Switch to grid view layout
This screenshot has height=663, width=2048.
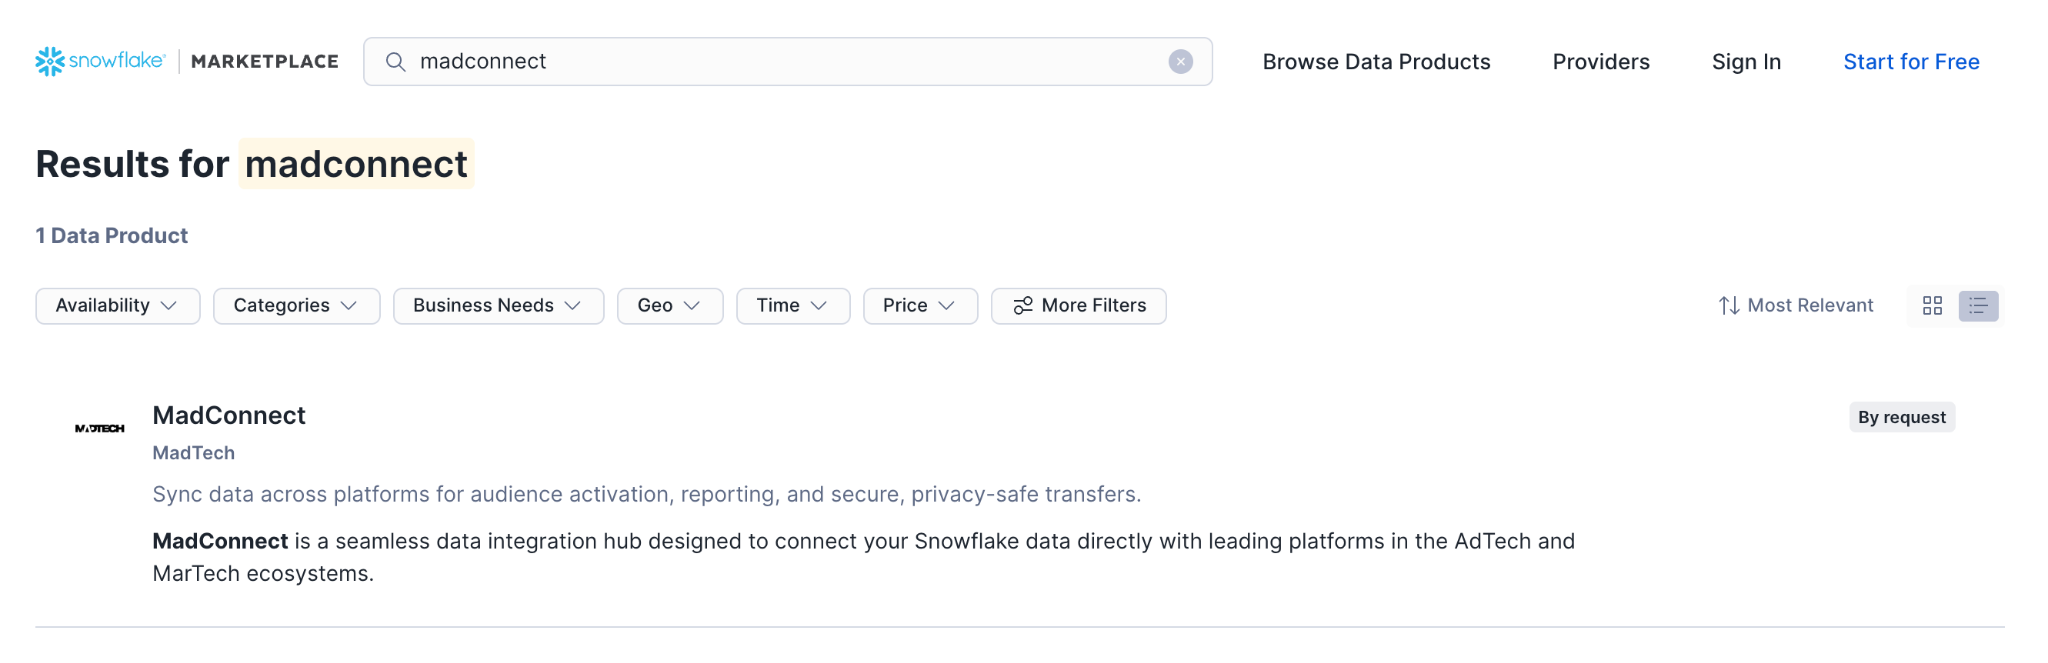coord(1932,306)
